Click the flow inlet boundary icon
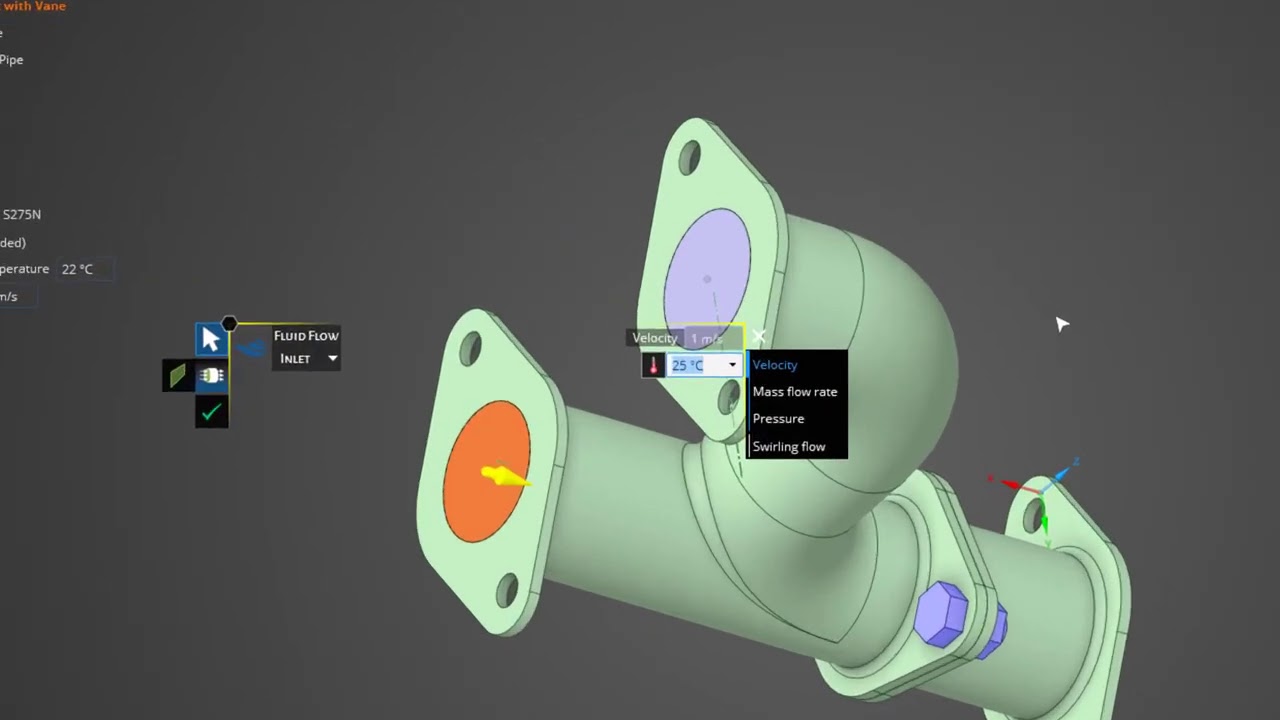The width and height of the screenshot is (1280, 720). [x=211, y=376]
